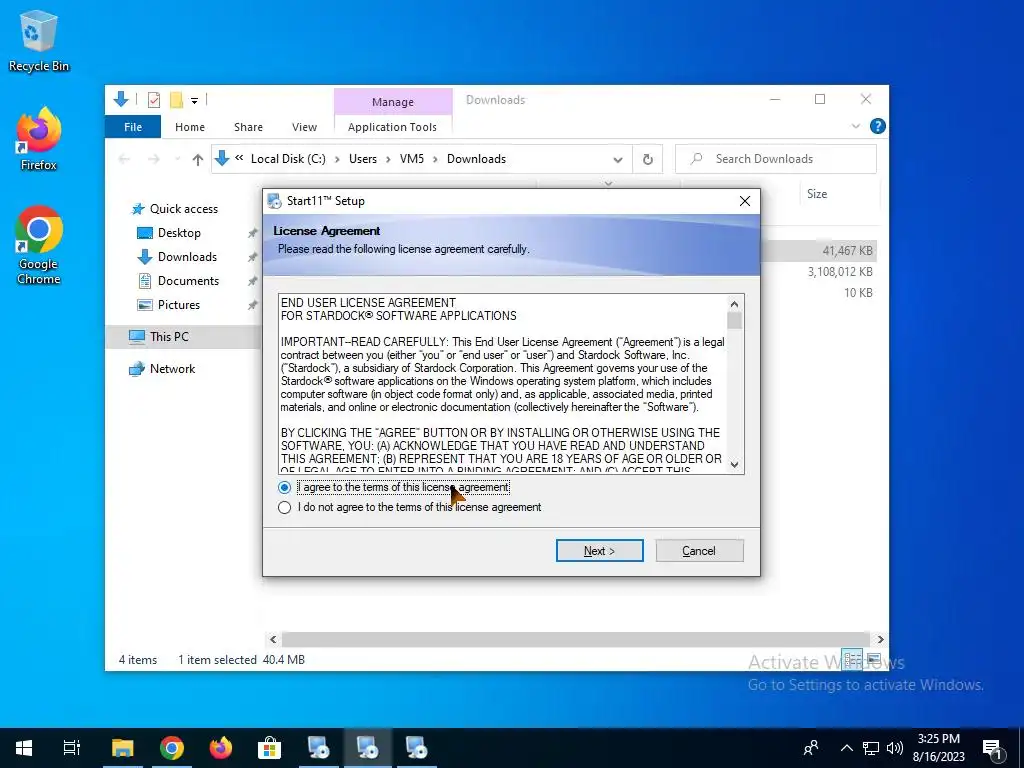Click File Explorer taskbar icon
Screen dimensions: 1024x768
tap(122, 748)
